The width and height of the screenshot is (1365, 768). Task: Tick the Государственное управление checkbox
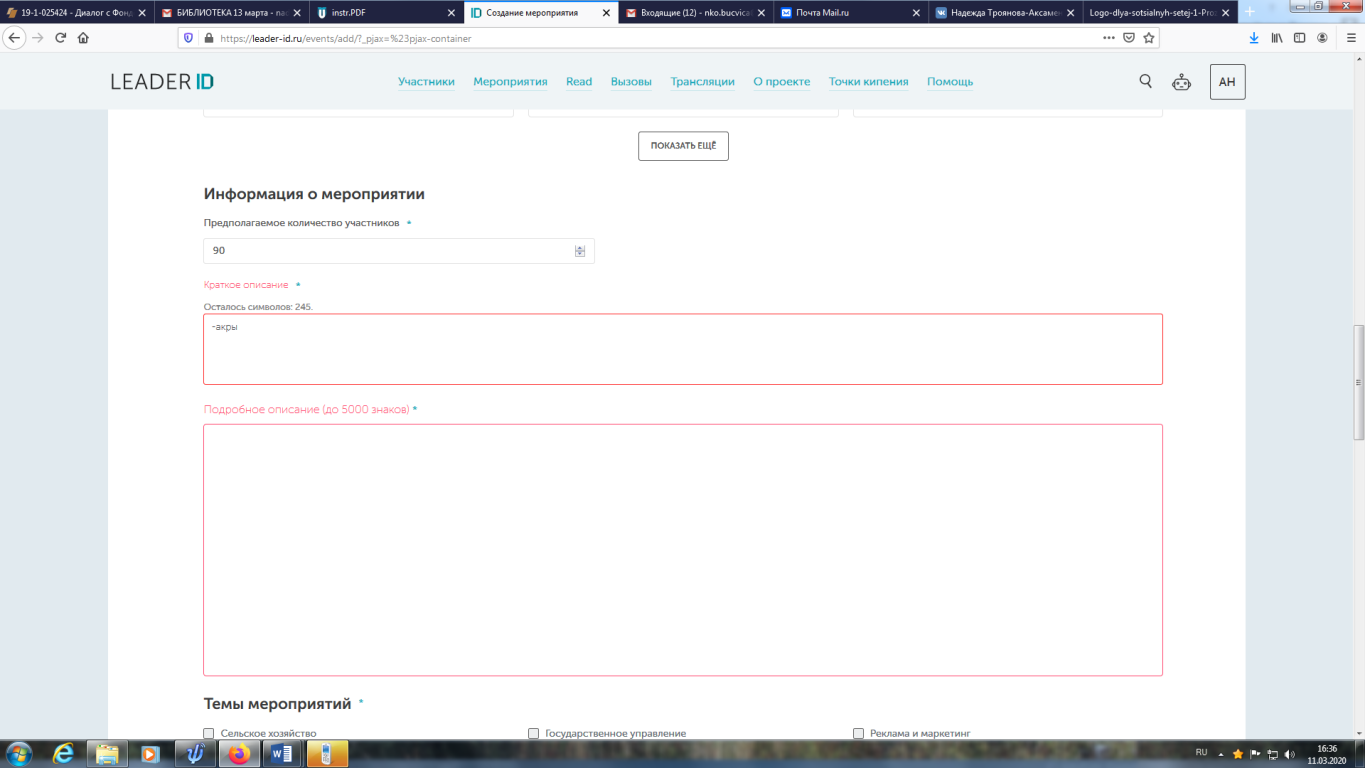click(x=534, y=733)
